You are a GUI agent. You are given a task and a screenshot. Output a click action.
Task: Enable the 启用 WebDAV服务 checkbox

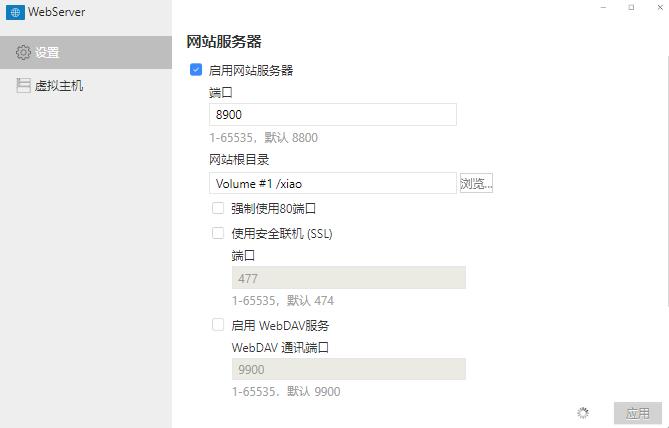(x=218, y=325)
